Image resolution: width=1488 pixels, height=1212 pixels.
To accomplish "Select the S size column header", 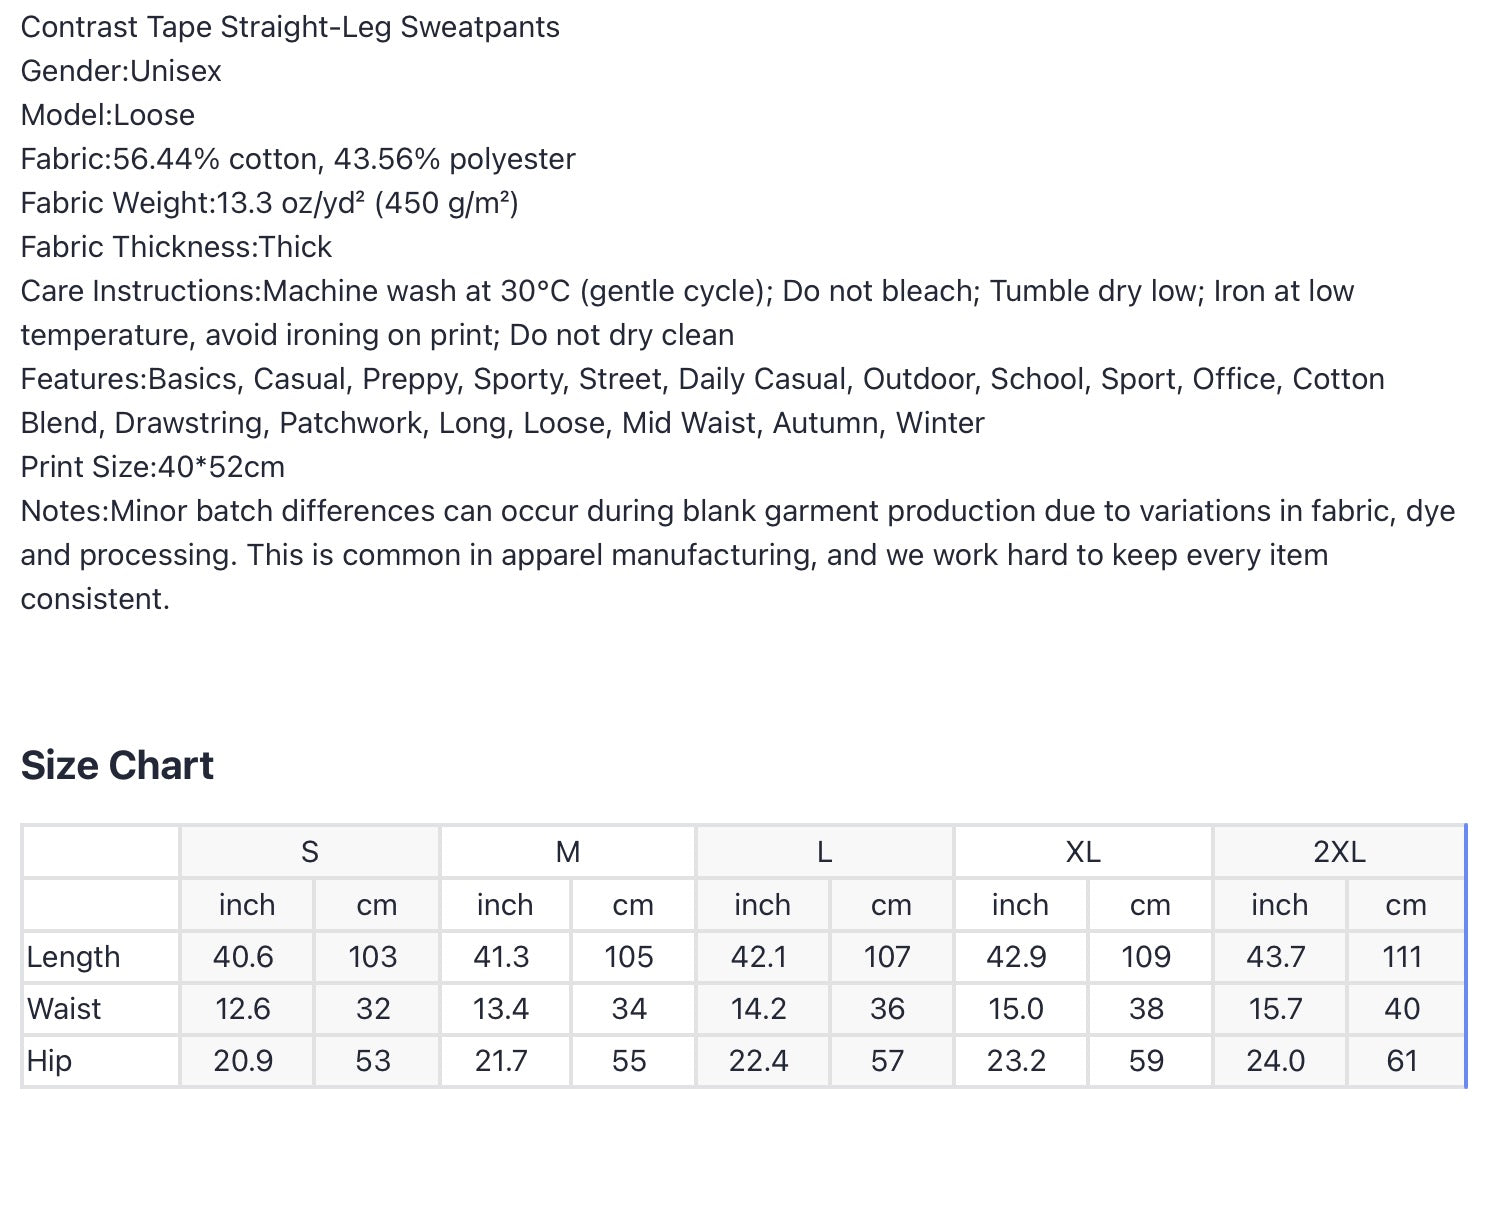I will (310, 852).
